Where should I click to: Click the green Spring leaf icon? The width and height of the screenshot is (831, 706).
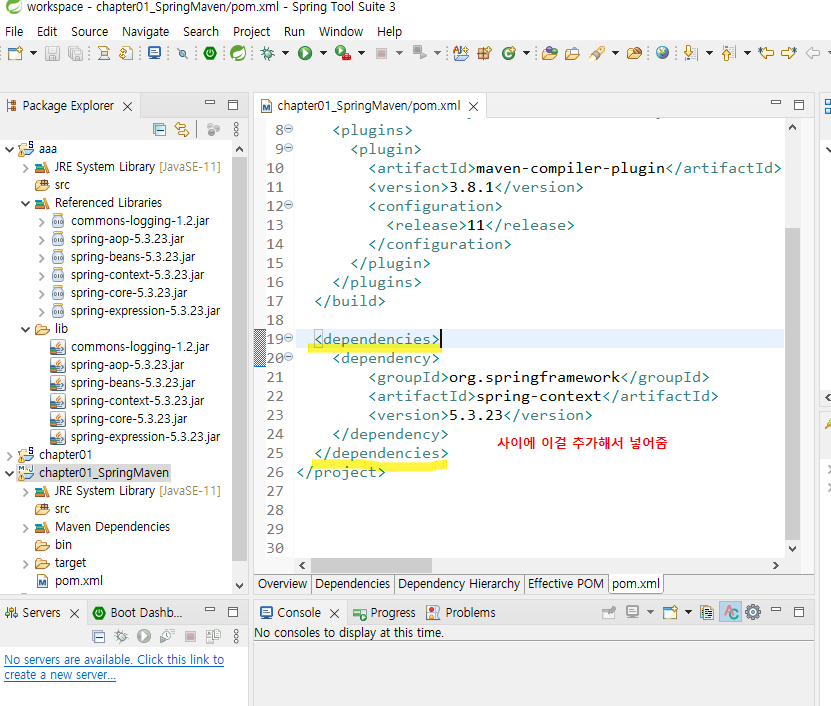coord(238,53)
